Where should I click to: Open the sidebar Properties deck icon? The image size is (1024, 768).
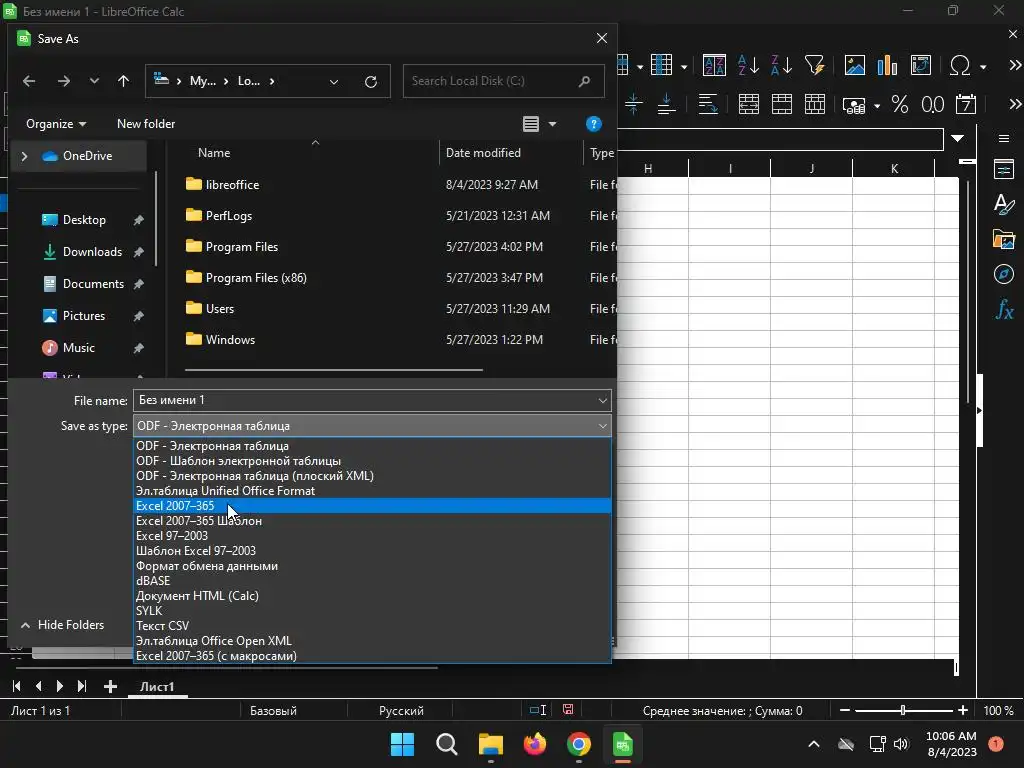pyautogui.click(x=1004, y=169)
